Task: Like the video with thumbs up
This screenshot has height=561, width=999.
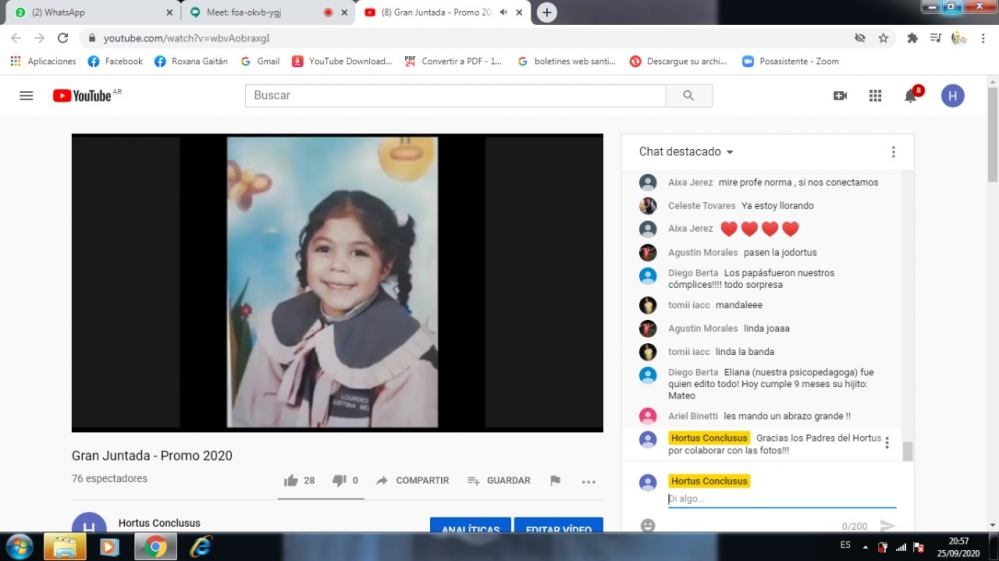Action: pyautogui.click(x=291, y=481)
